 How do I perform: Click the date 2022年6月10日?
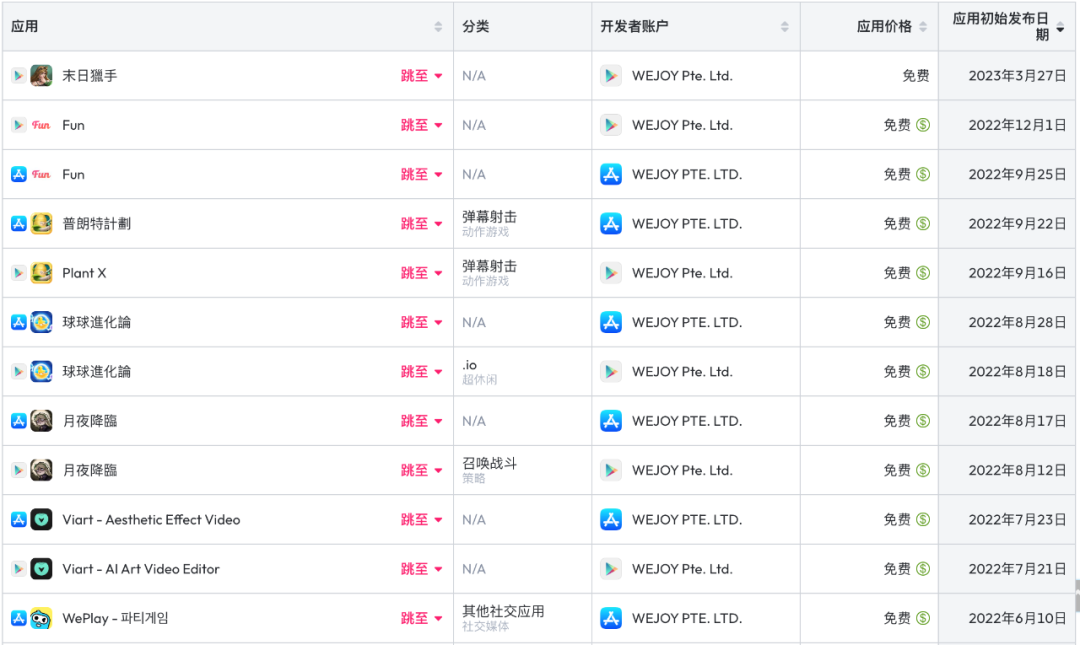click(x=1017, y=618)
